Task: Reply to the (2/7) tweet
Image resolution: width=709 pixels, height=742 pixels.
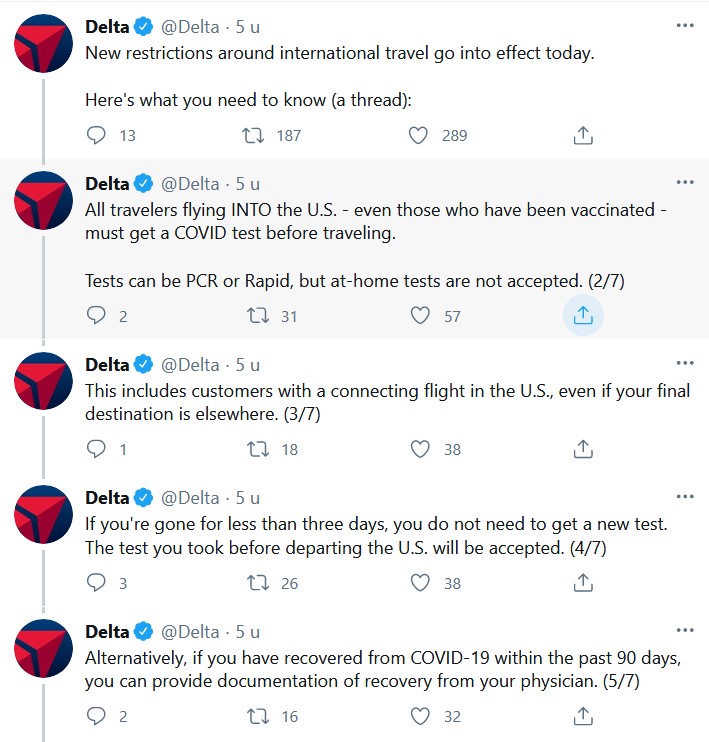Action: pos(97,316)
